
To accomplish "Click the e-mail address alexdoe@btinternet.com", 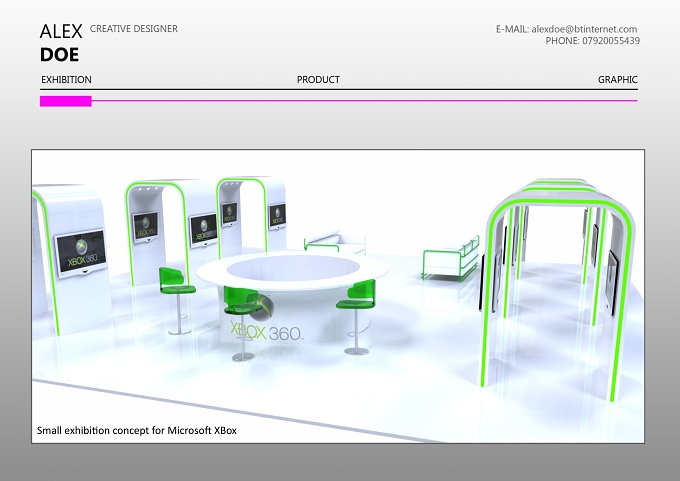I will 584,29.
